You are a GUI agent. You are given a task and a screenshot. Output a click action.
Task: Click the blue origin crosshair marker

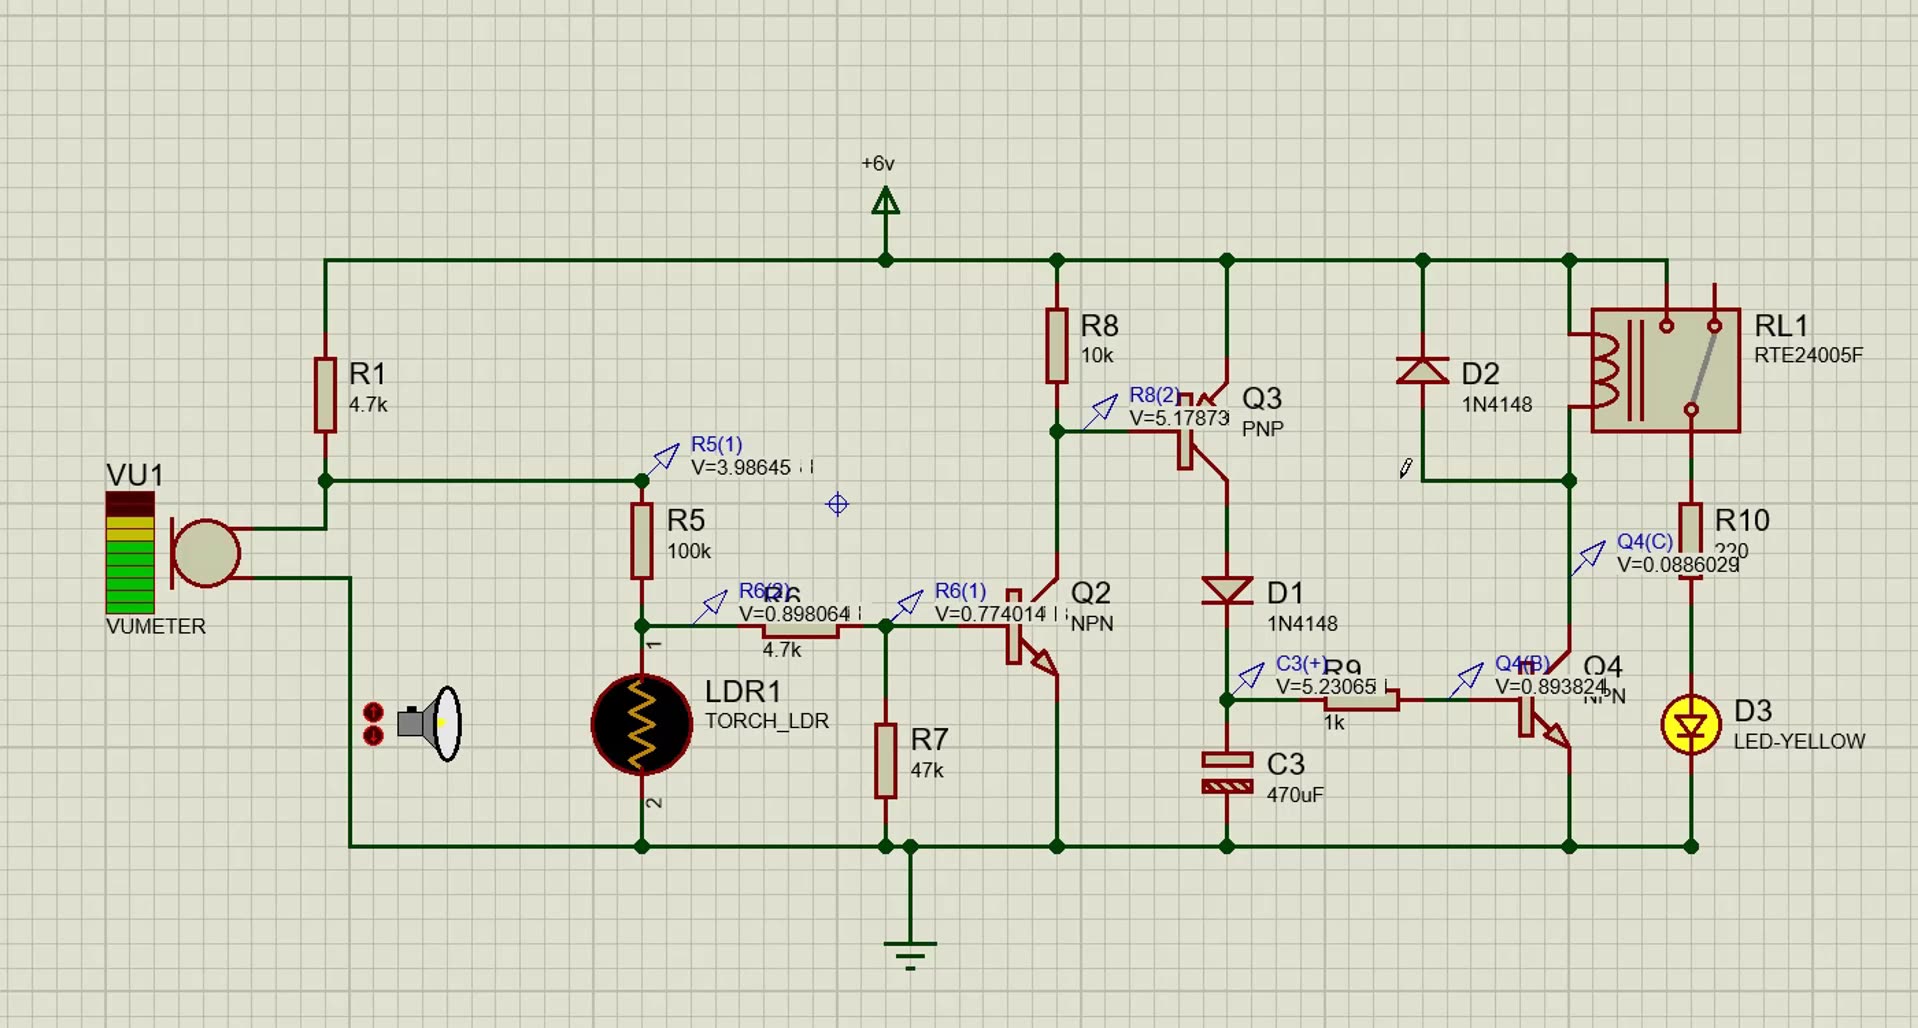[837, 504]
